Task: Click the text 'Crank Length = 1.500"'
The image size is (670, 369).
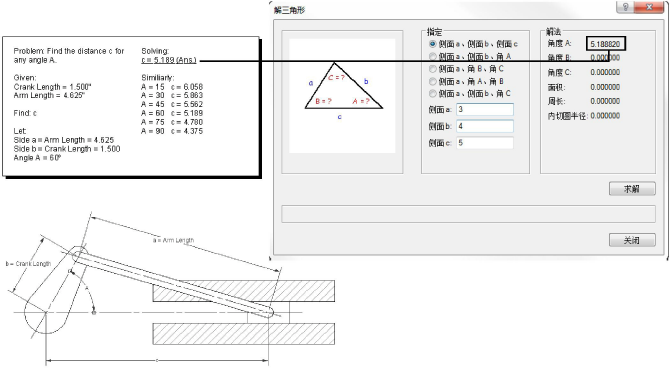Action: tap(53, 87)
